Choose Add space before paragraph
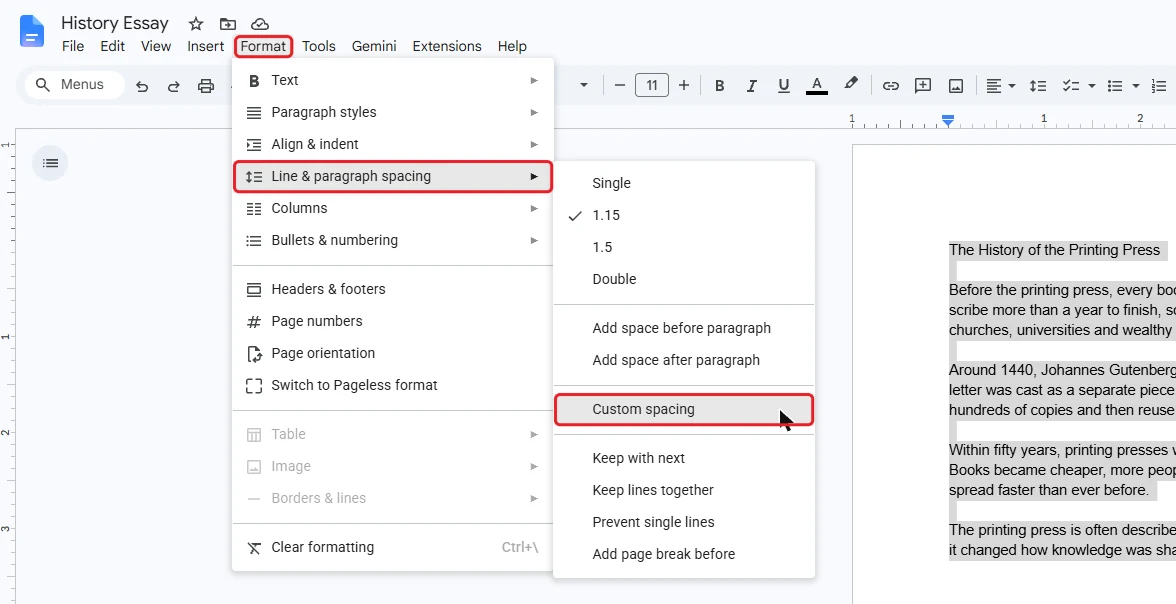1176x604 pixels. click(x=684, y=328)
